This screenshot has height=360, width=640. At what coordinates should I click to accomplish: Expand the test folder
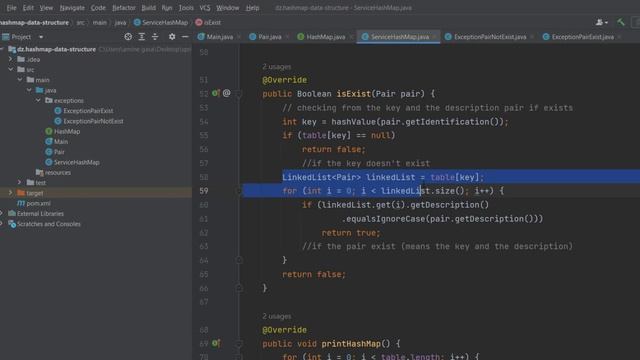click(x=20, y=182)
